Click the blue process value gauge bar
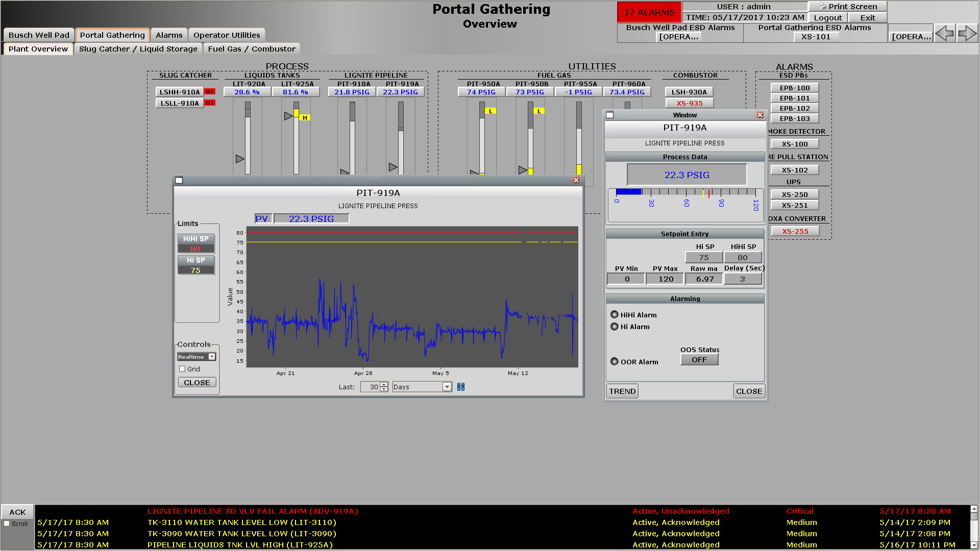 point(628,192)
